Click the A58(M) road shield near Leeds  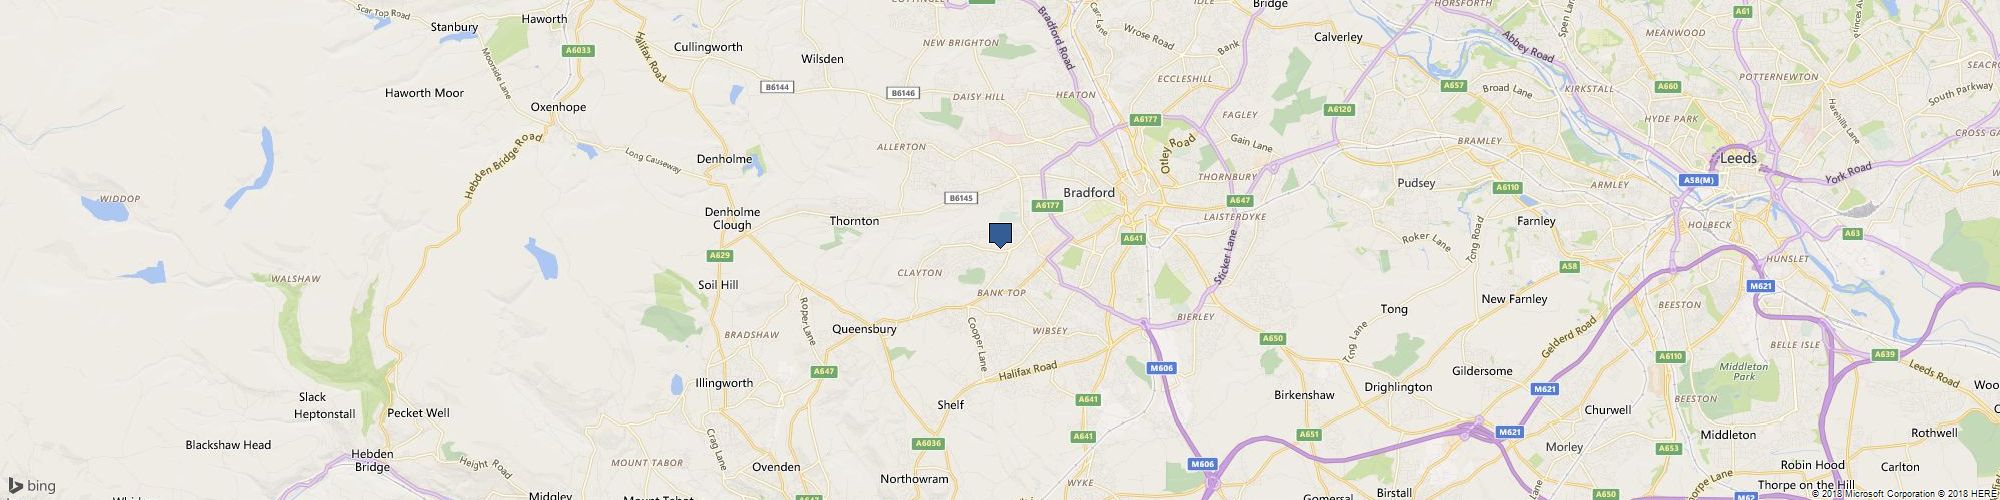[1698, 180]
